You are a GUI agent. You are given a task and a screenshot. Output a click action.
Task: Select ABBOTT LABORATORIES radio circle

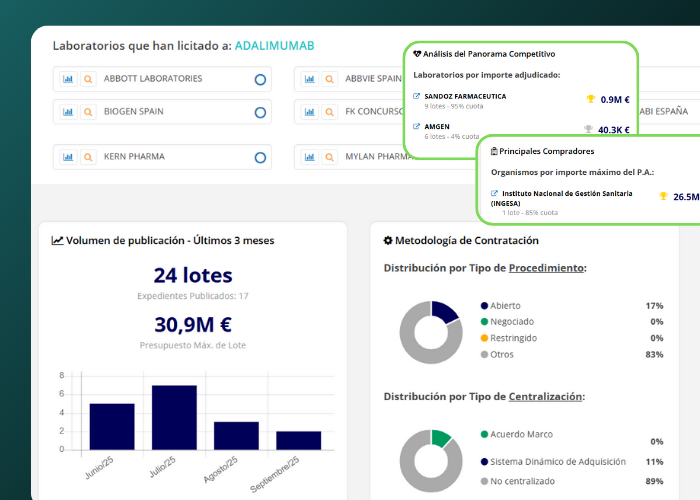(x=260, y=79)
